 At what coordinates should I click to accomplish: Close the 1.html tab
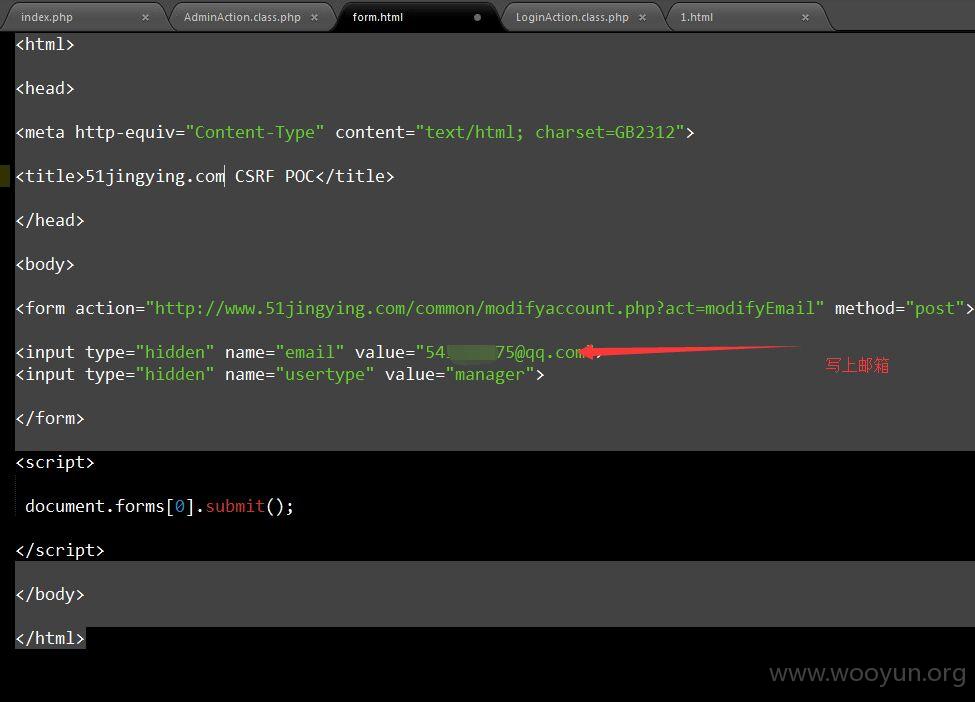tap(805, 17)
